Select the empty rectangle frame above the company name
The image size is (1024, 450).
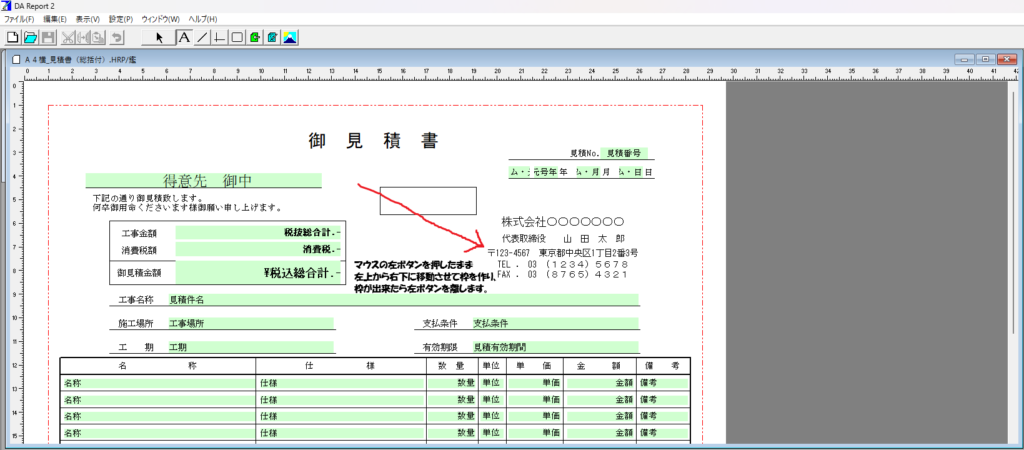(x=428, y=201)
